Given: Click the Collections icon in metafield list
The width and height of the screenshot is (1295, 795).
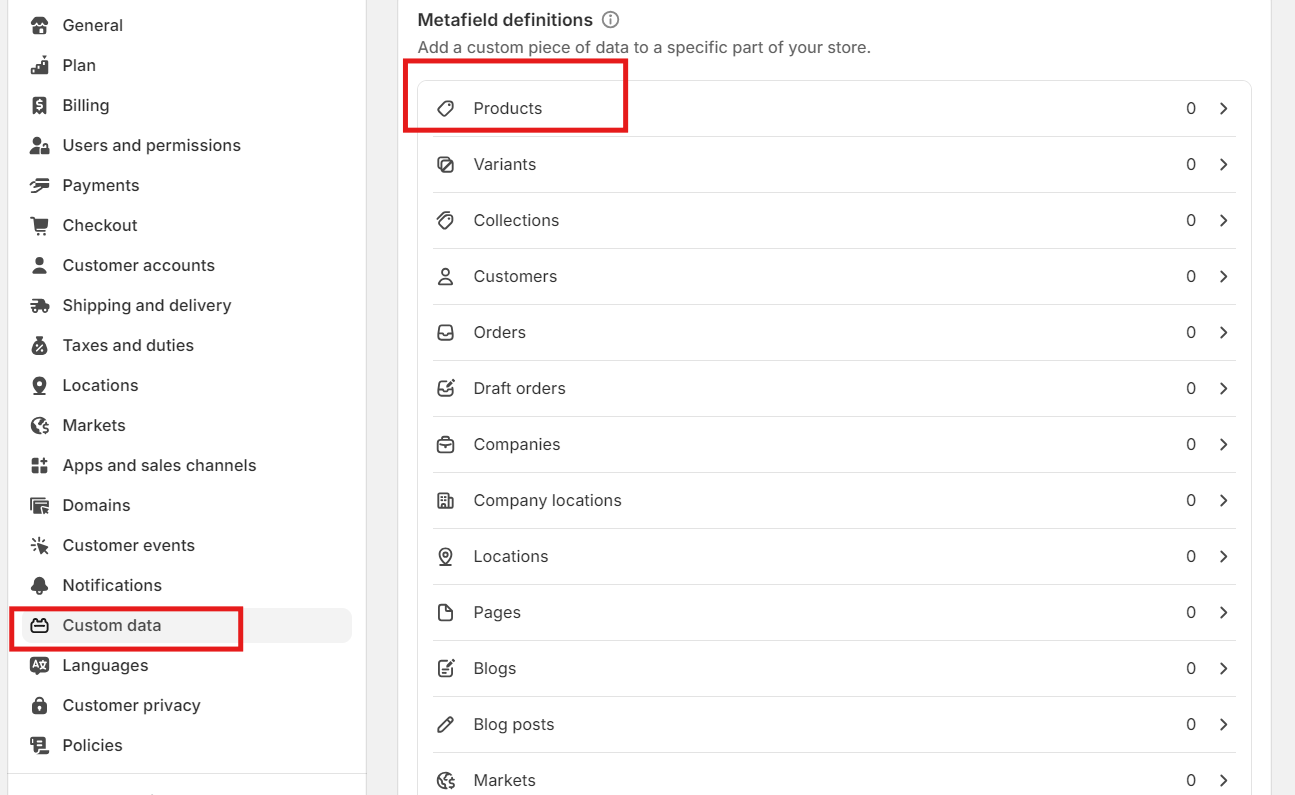Looking at the screenshot, I should coord(446,220).
